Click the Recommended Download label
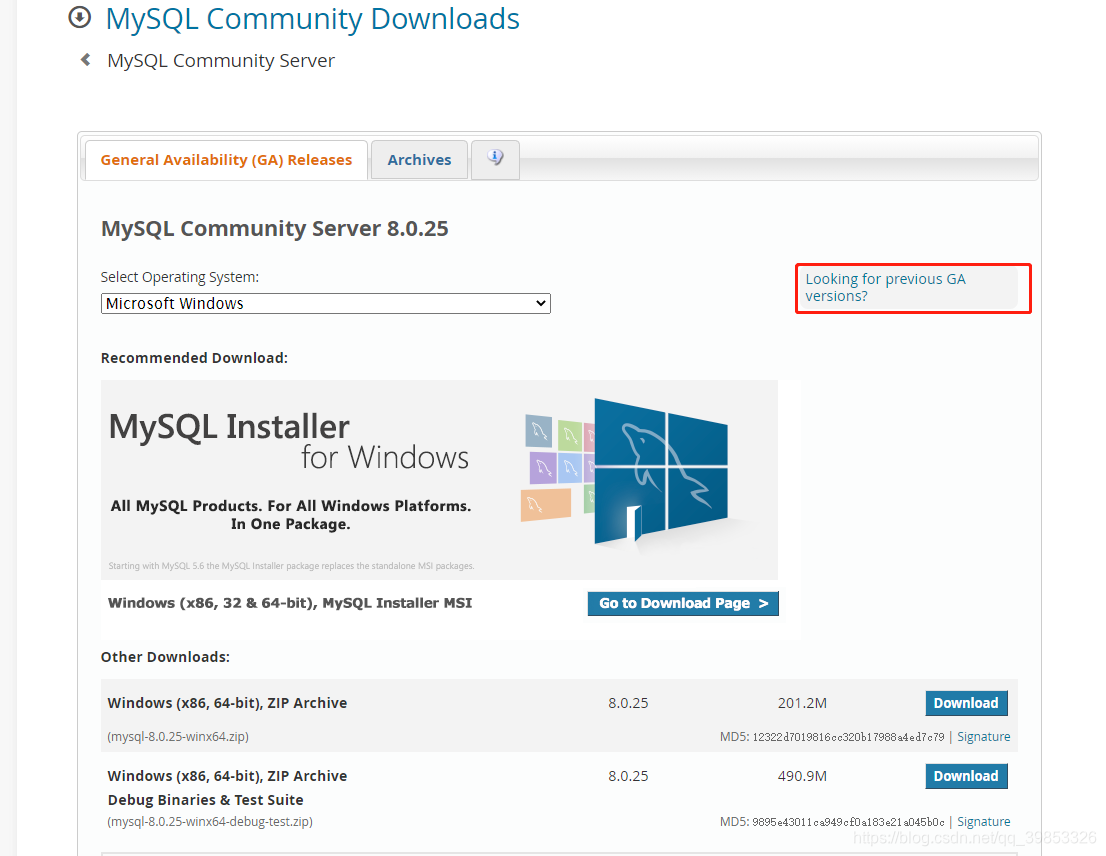This screenshot has height=856, width=1106. [194, 358]
